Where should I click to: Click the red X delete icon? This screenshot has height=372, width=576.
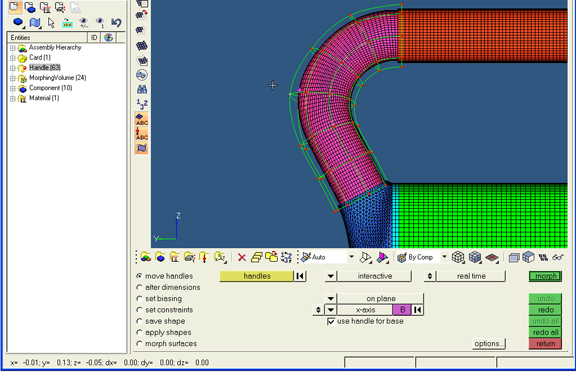(242, 257)
